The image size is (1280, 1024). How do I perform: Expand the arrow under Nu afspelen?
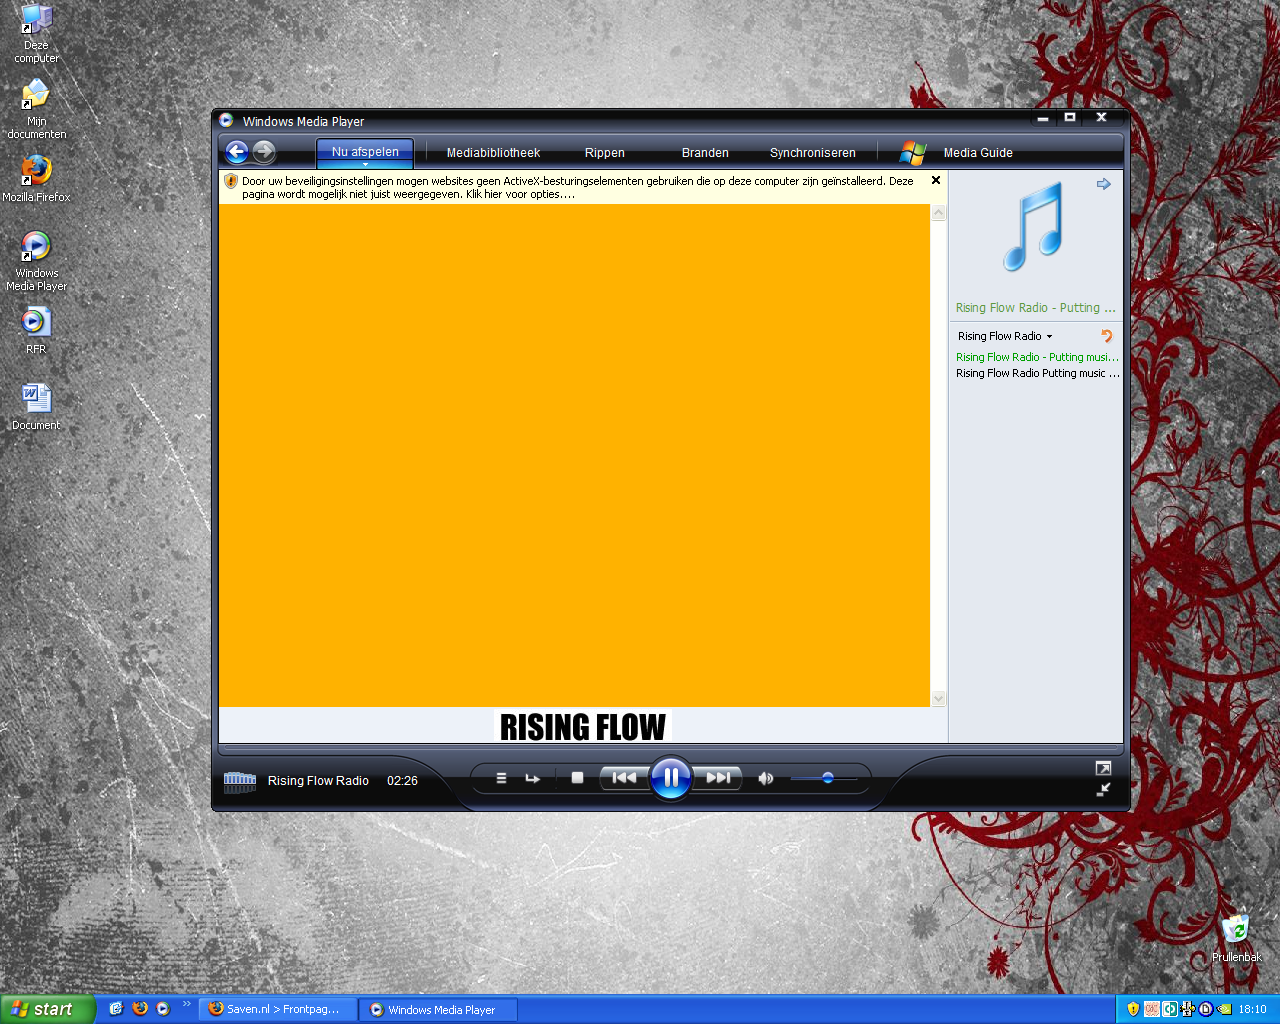[365, 165]
